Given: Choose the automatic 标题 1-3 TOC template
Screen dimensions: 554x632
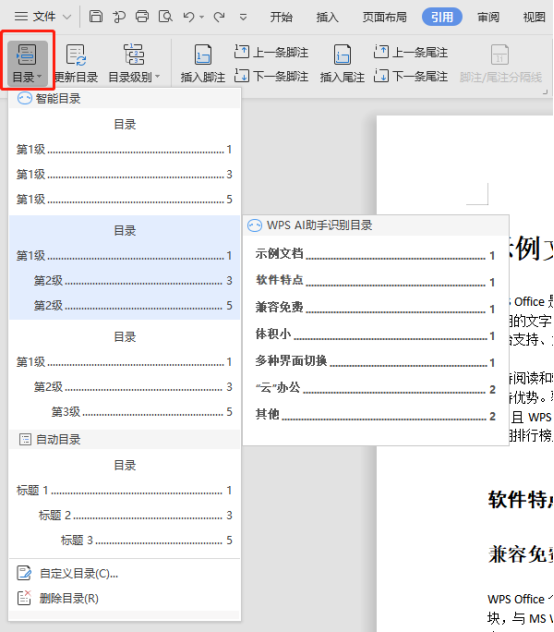Looking at the screenshot, I should click(x=124, y=502).
